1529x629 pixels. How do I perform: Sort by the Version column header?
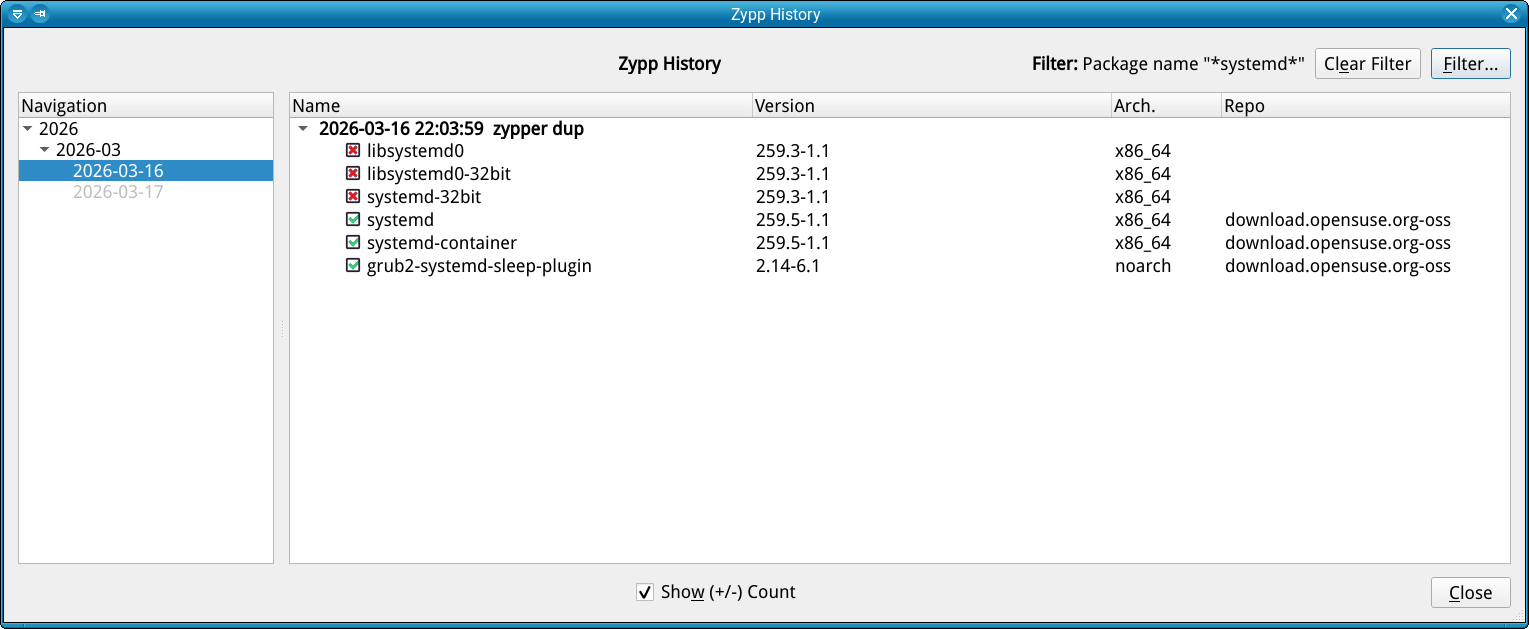(x=785, y=106)
